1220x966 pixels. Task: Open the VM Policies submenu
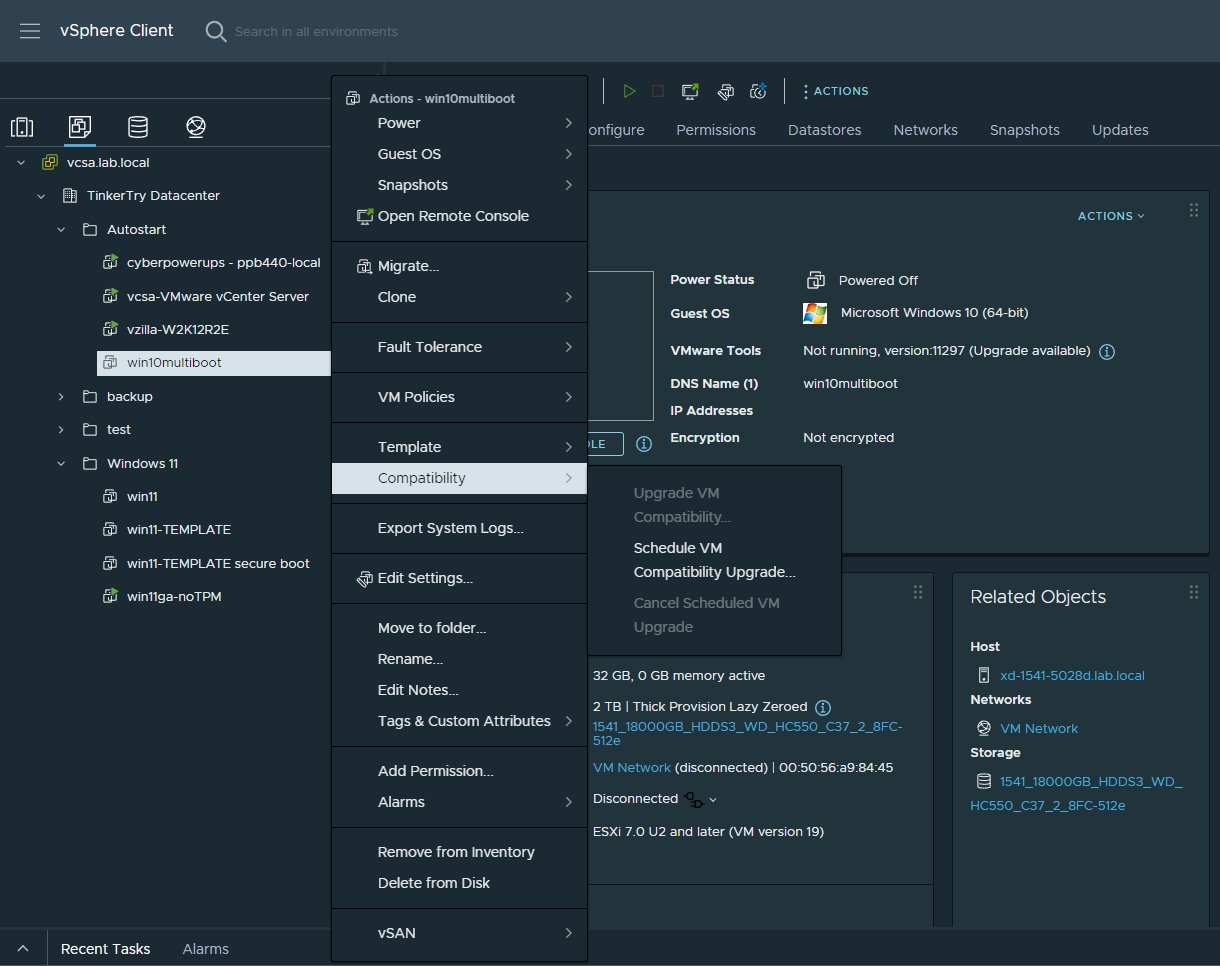[459, 397]
